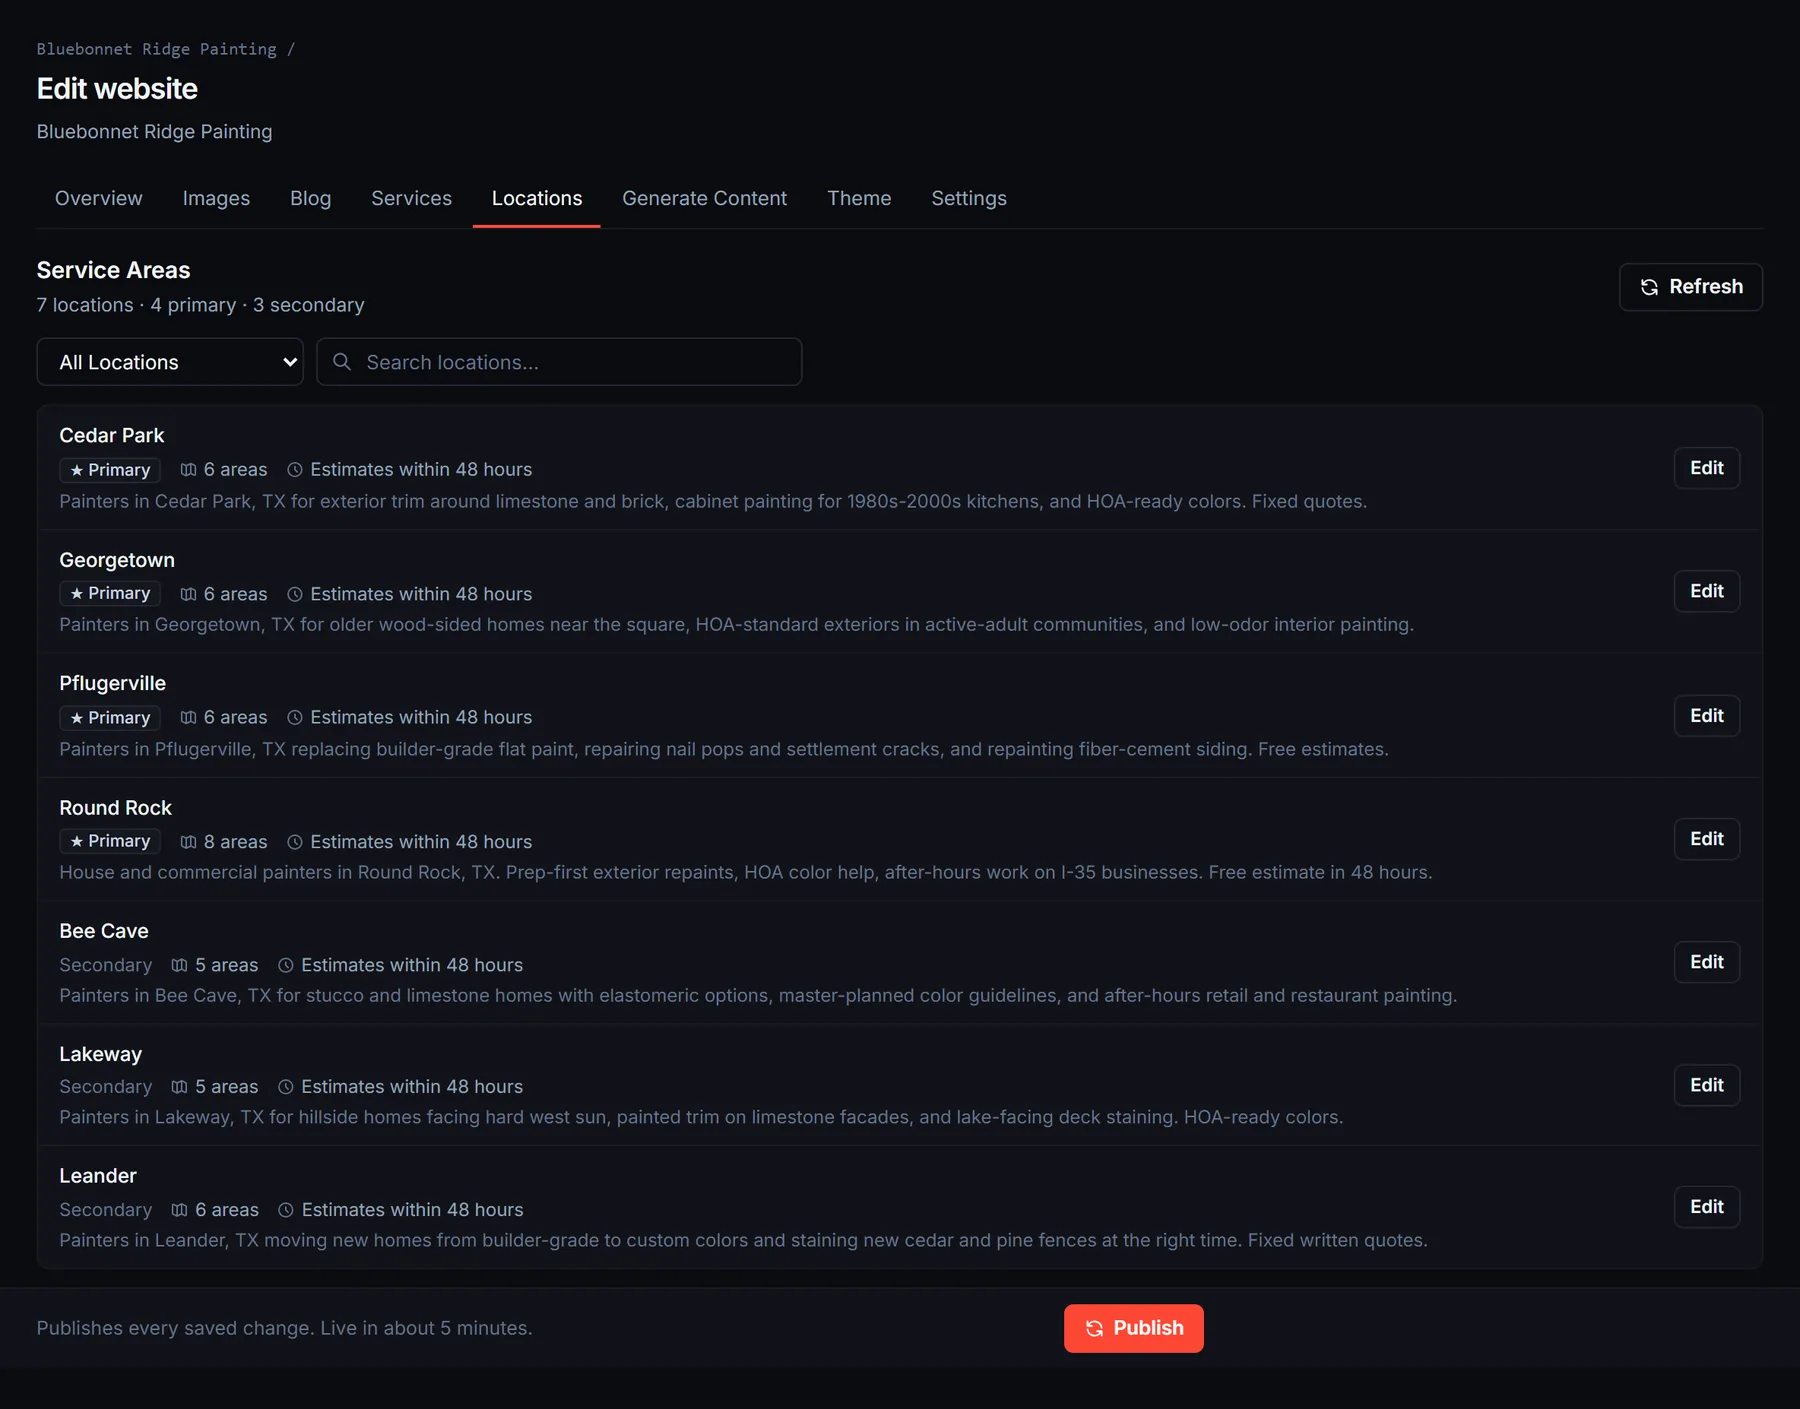Click the Search locations input field

[x=559, y=362]
